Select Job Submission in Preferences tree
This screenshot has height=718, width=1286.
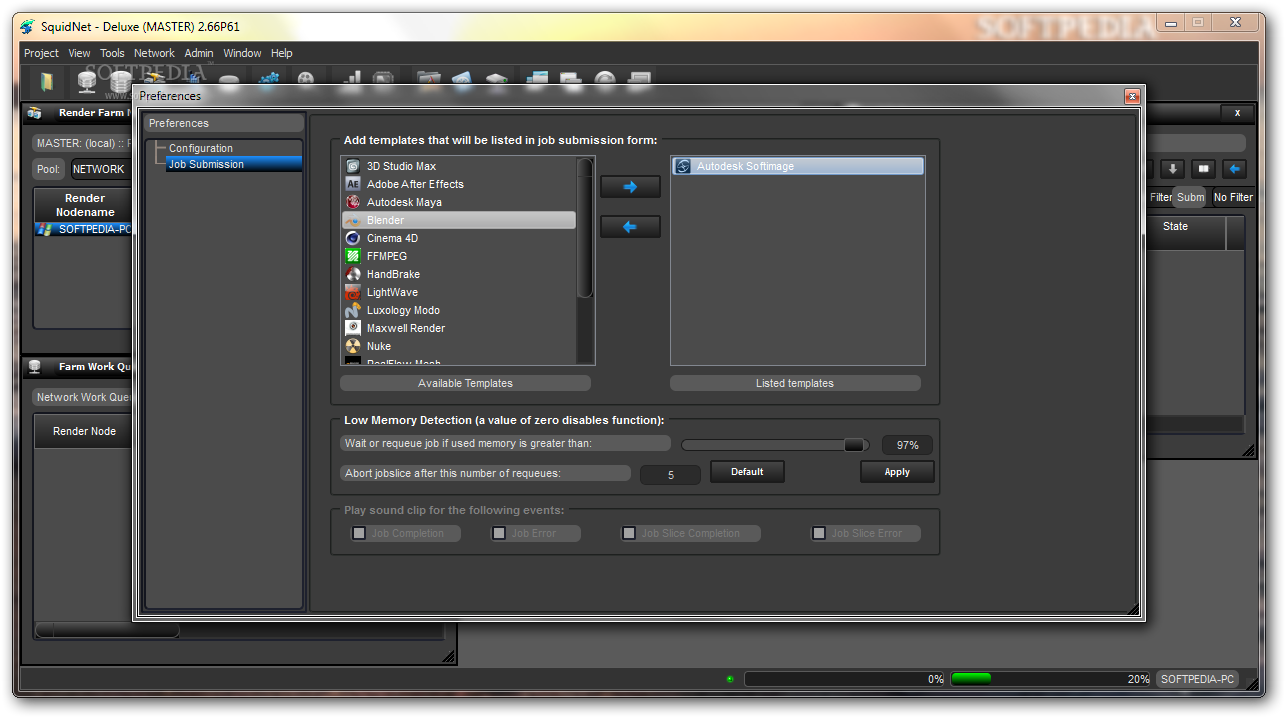[234, 164]
